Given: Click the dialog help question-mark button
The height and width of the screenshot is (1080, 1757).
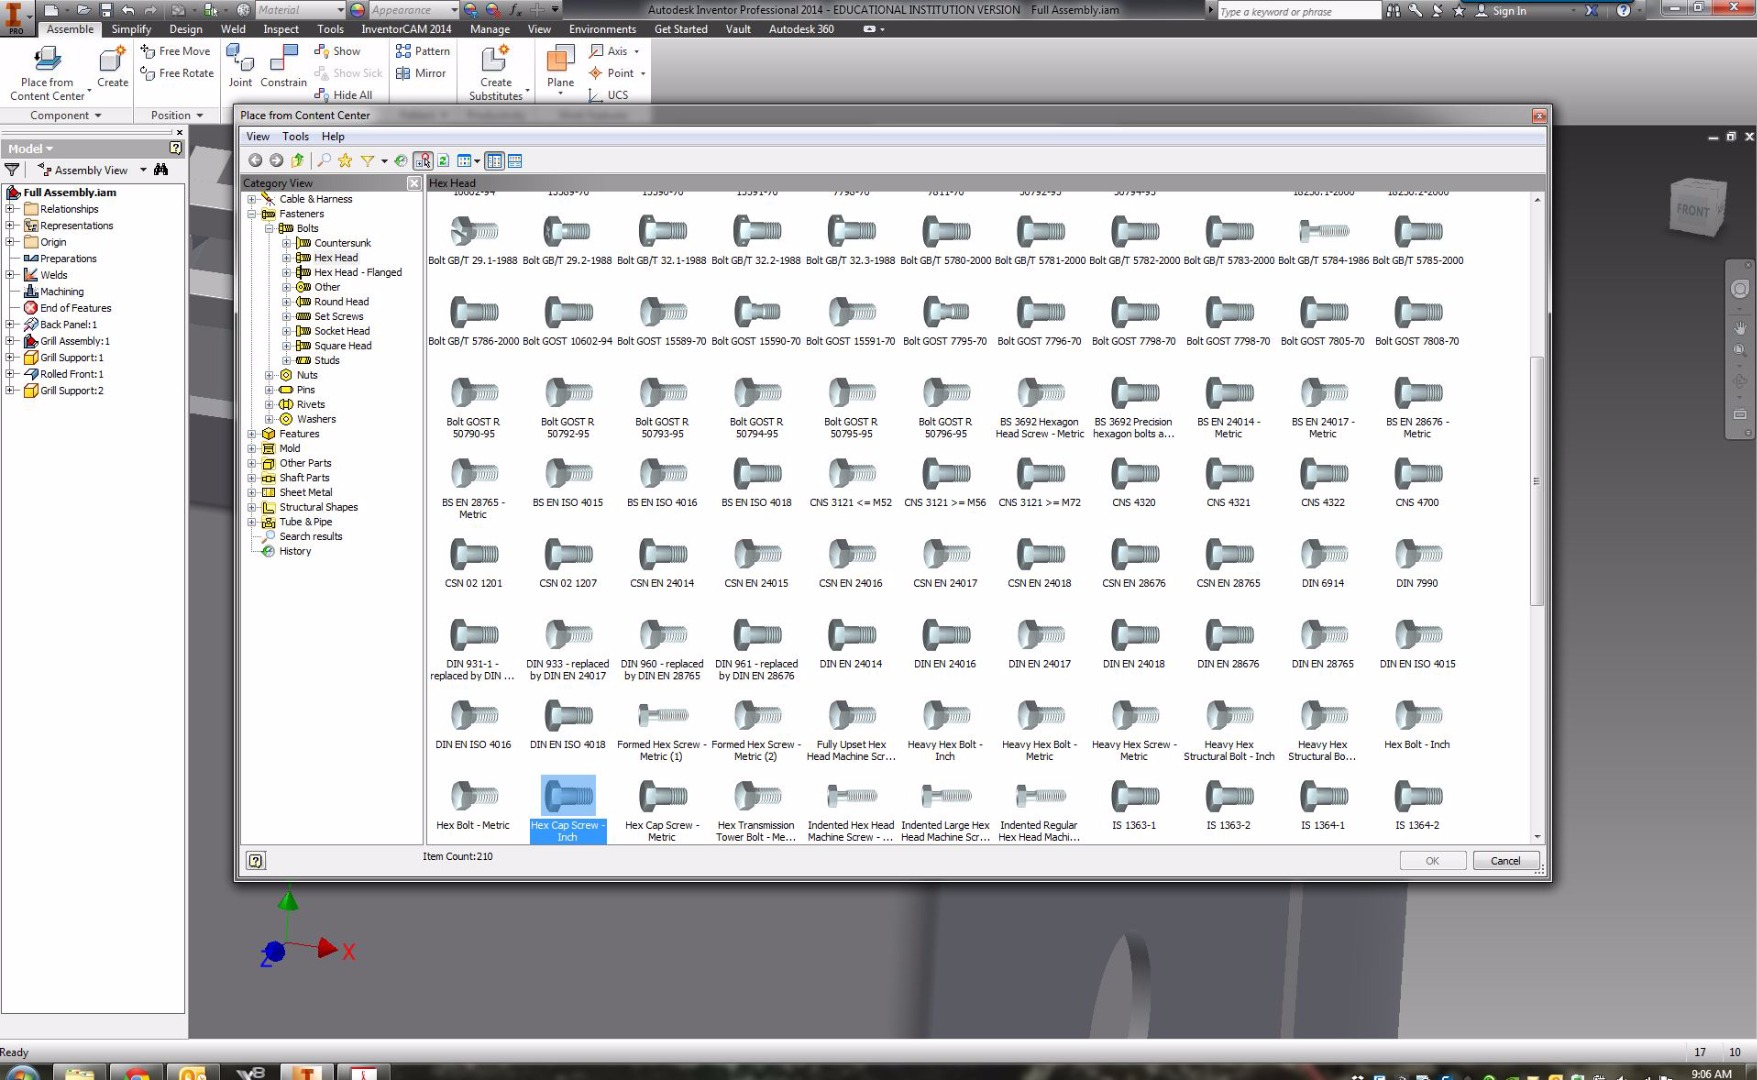Looking at the screenshot, I should pos(256,860).
